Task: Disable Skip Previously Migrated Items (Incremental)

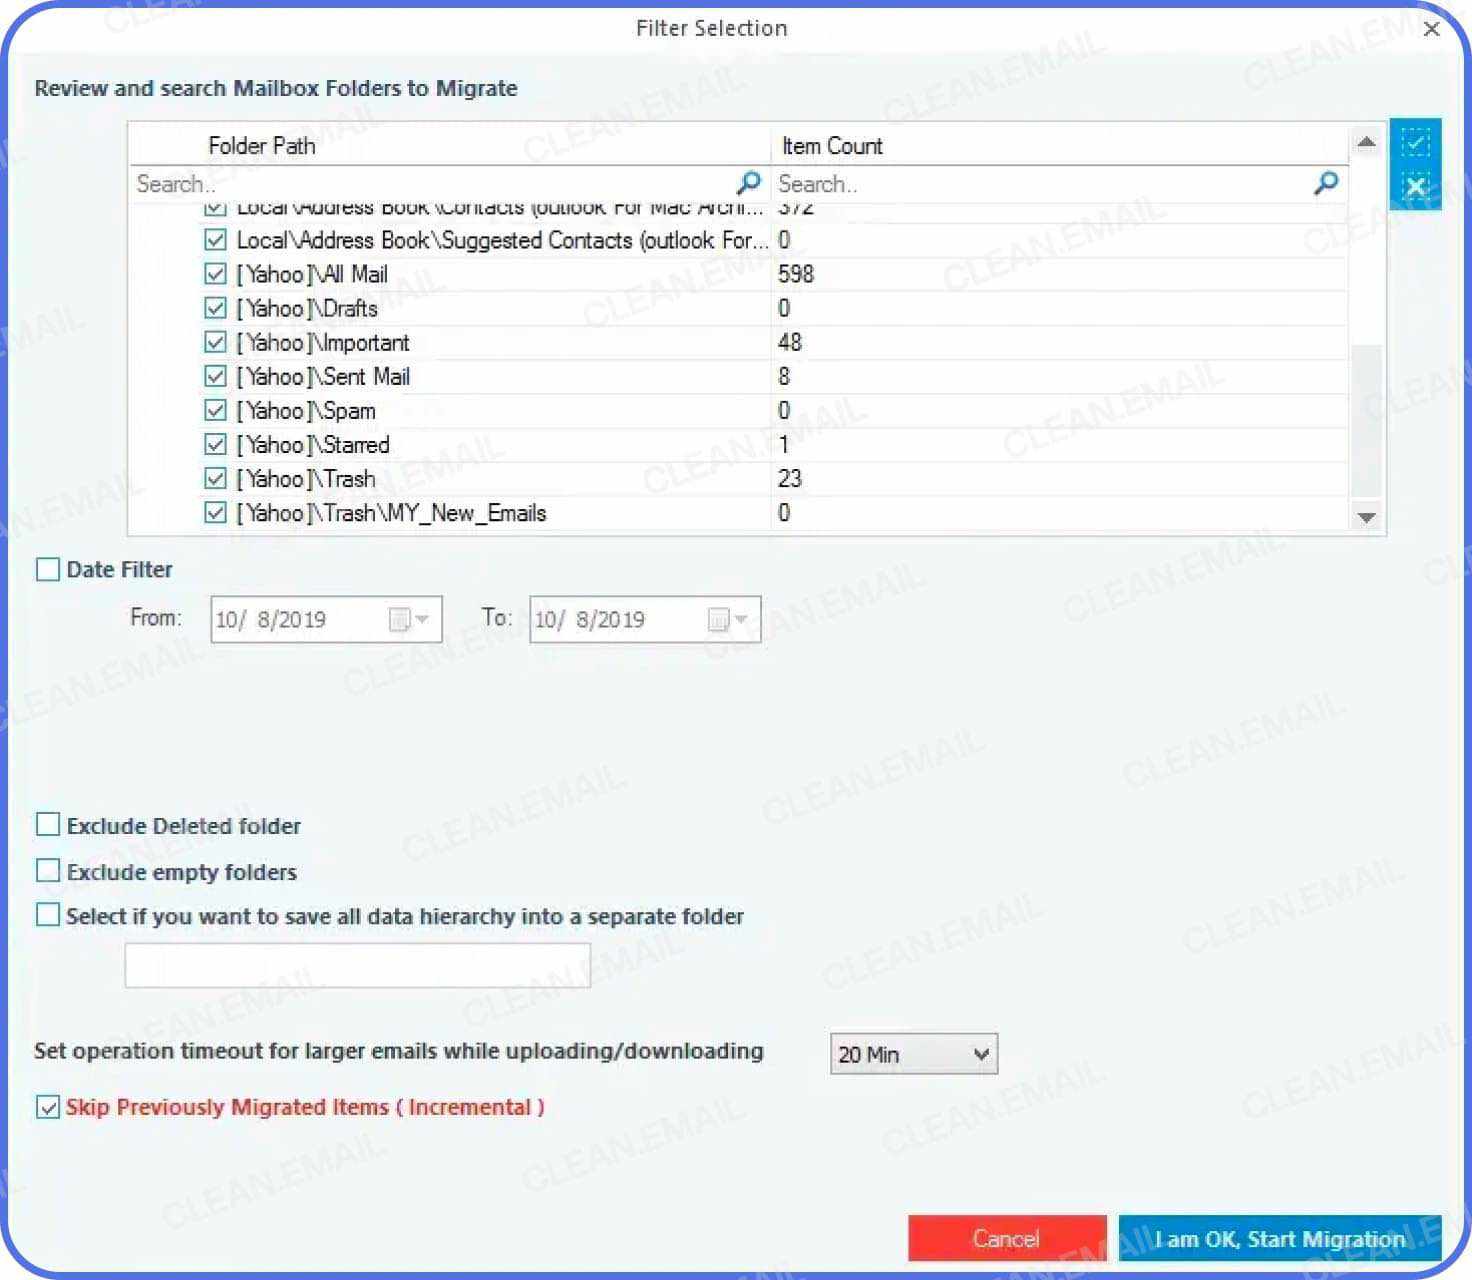Action: [46, 1106]
